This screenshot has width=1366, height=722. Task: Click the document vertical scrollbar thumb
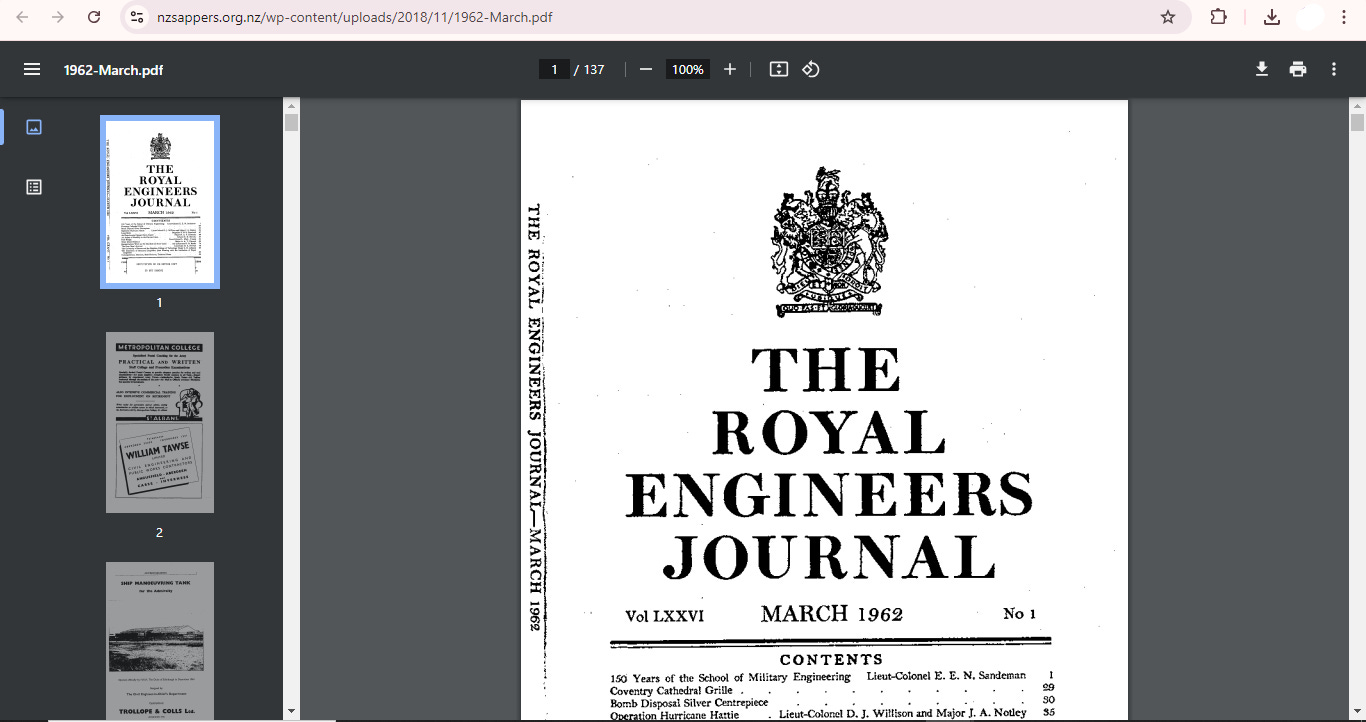click(x=1357, y=122)
